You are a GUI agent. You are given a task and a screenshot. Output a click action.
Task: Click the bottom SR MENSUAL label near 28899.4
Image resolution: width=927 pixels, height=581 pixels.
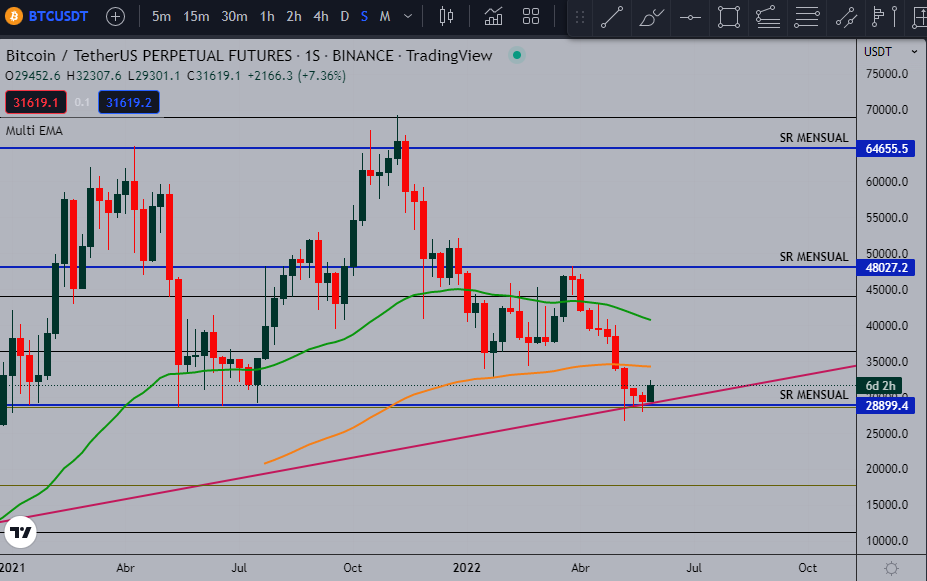[x=813, y=395]
